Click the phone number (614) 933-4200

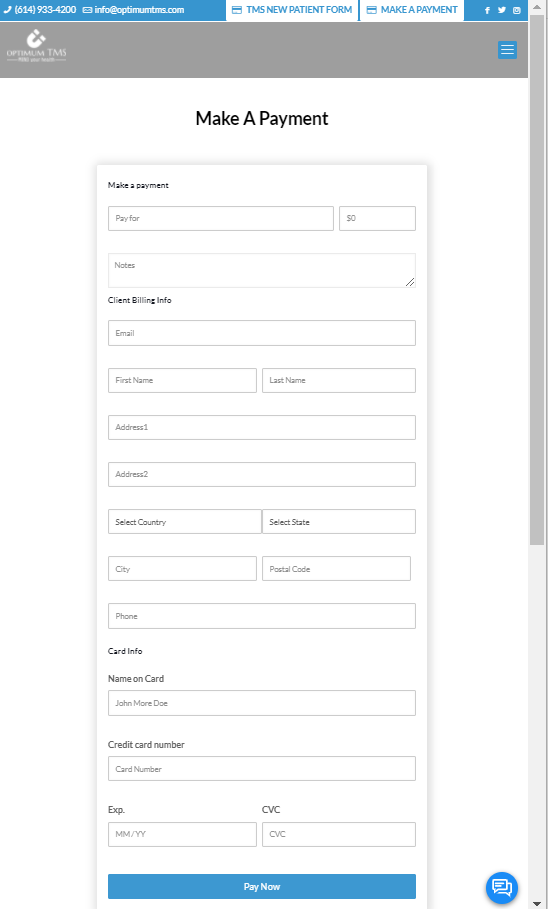[39, 10]
